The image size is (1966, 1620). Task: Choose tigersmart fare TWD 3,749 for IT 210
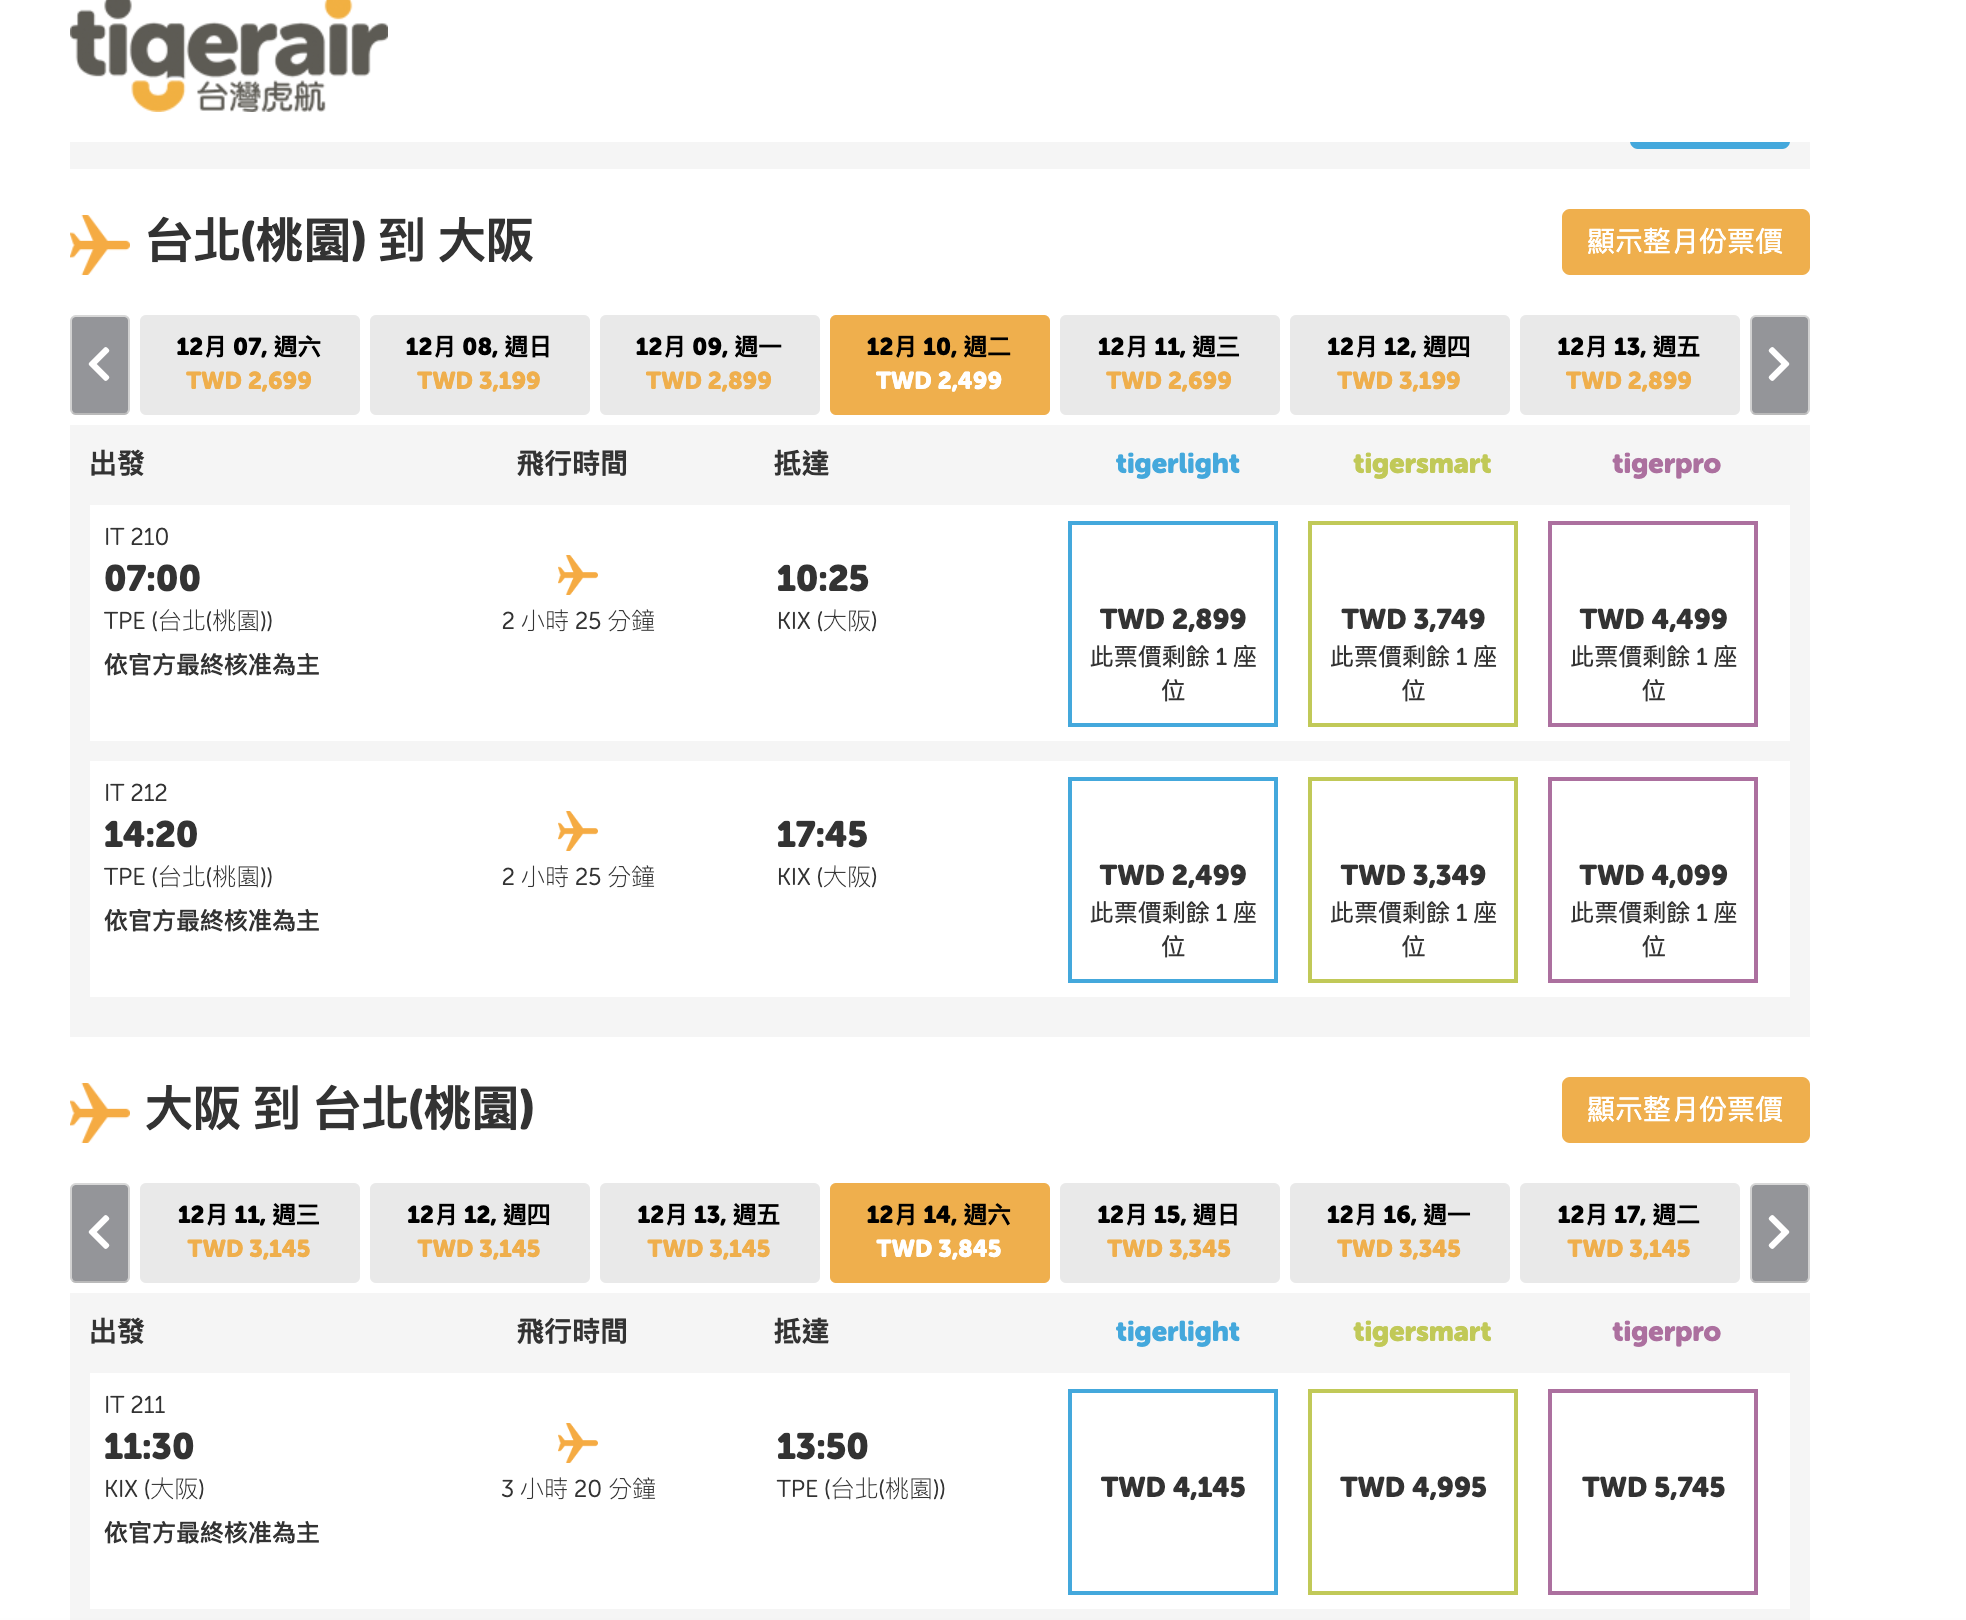tap(1413, 624)
